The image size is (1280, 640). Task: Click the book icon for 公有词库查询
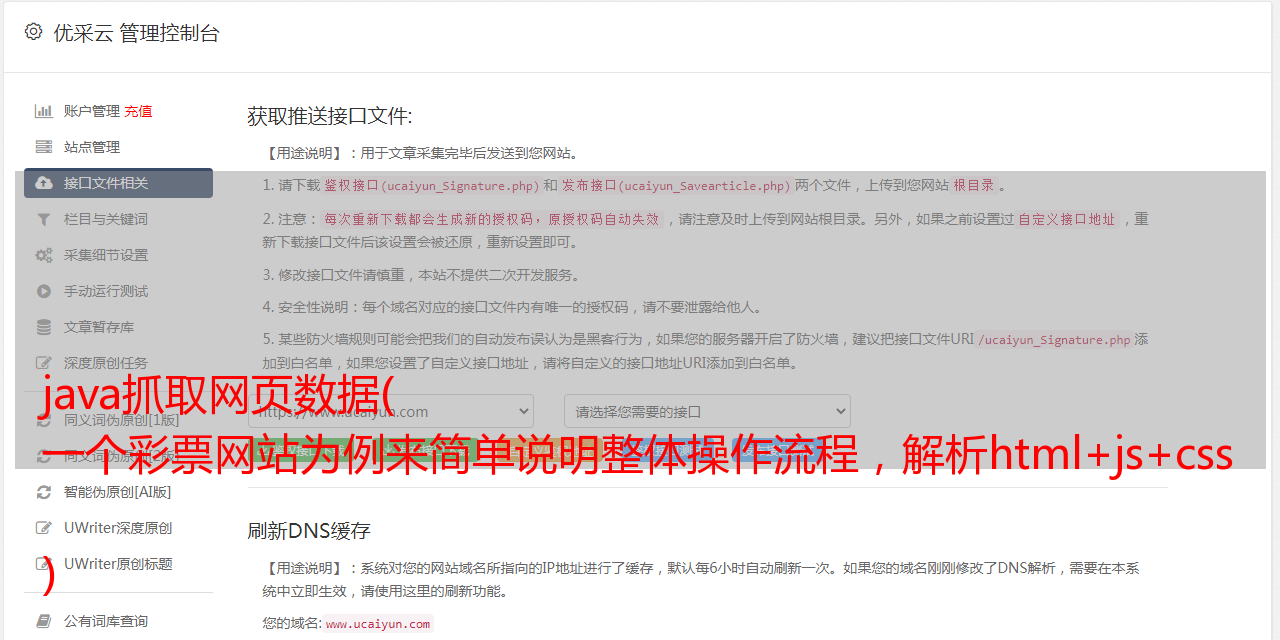pyautogui.click(x=44, y=621)
